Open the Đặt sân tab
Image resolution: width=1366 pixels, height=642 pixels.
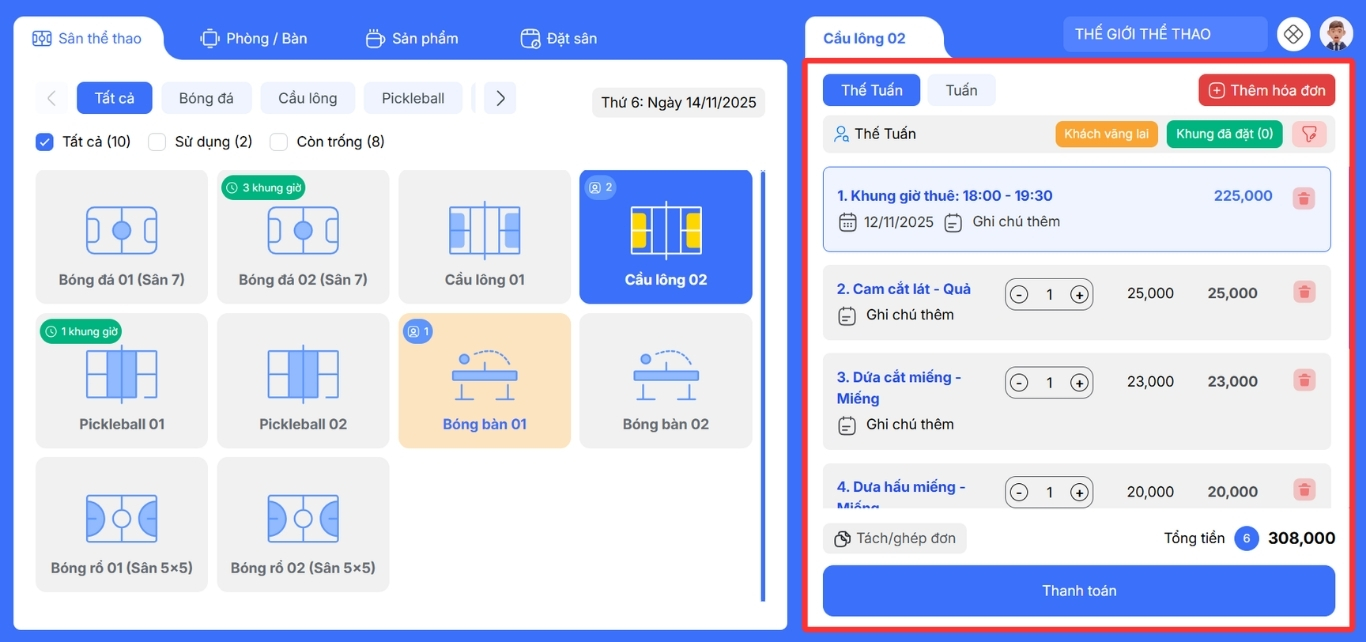click(x=559, y=39)
